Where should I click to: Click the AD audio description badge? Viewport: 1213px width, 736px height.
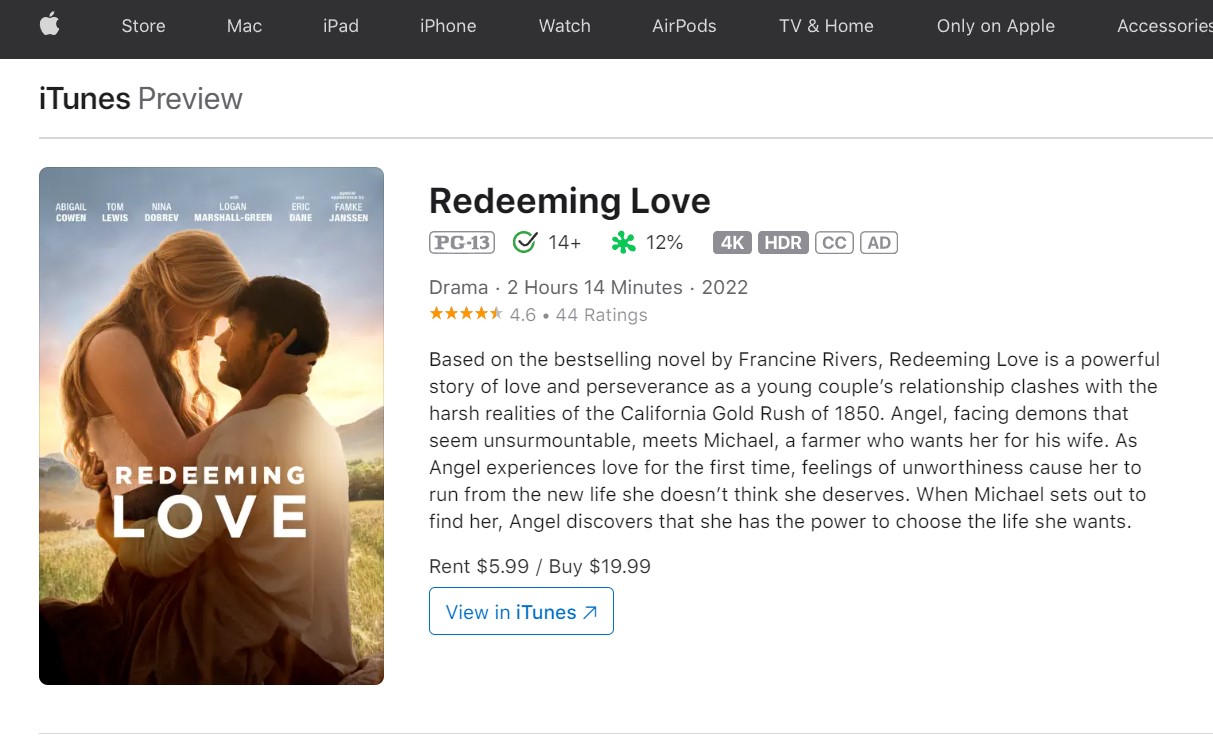coord(879,242)
